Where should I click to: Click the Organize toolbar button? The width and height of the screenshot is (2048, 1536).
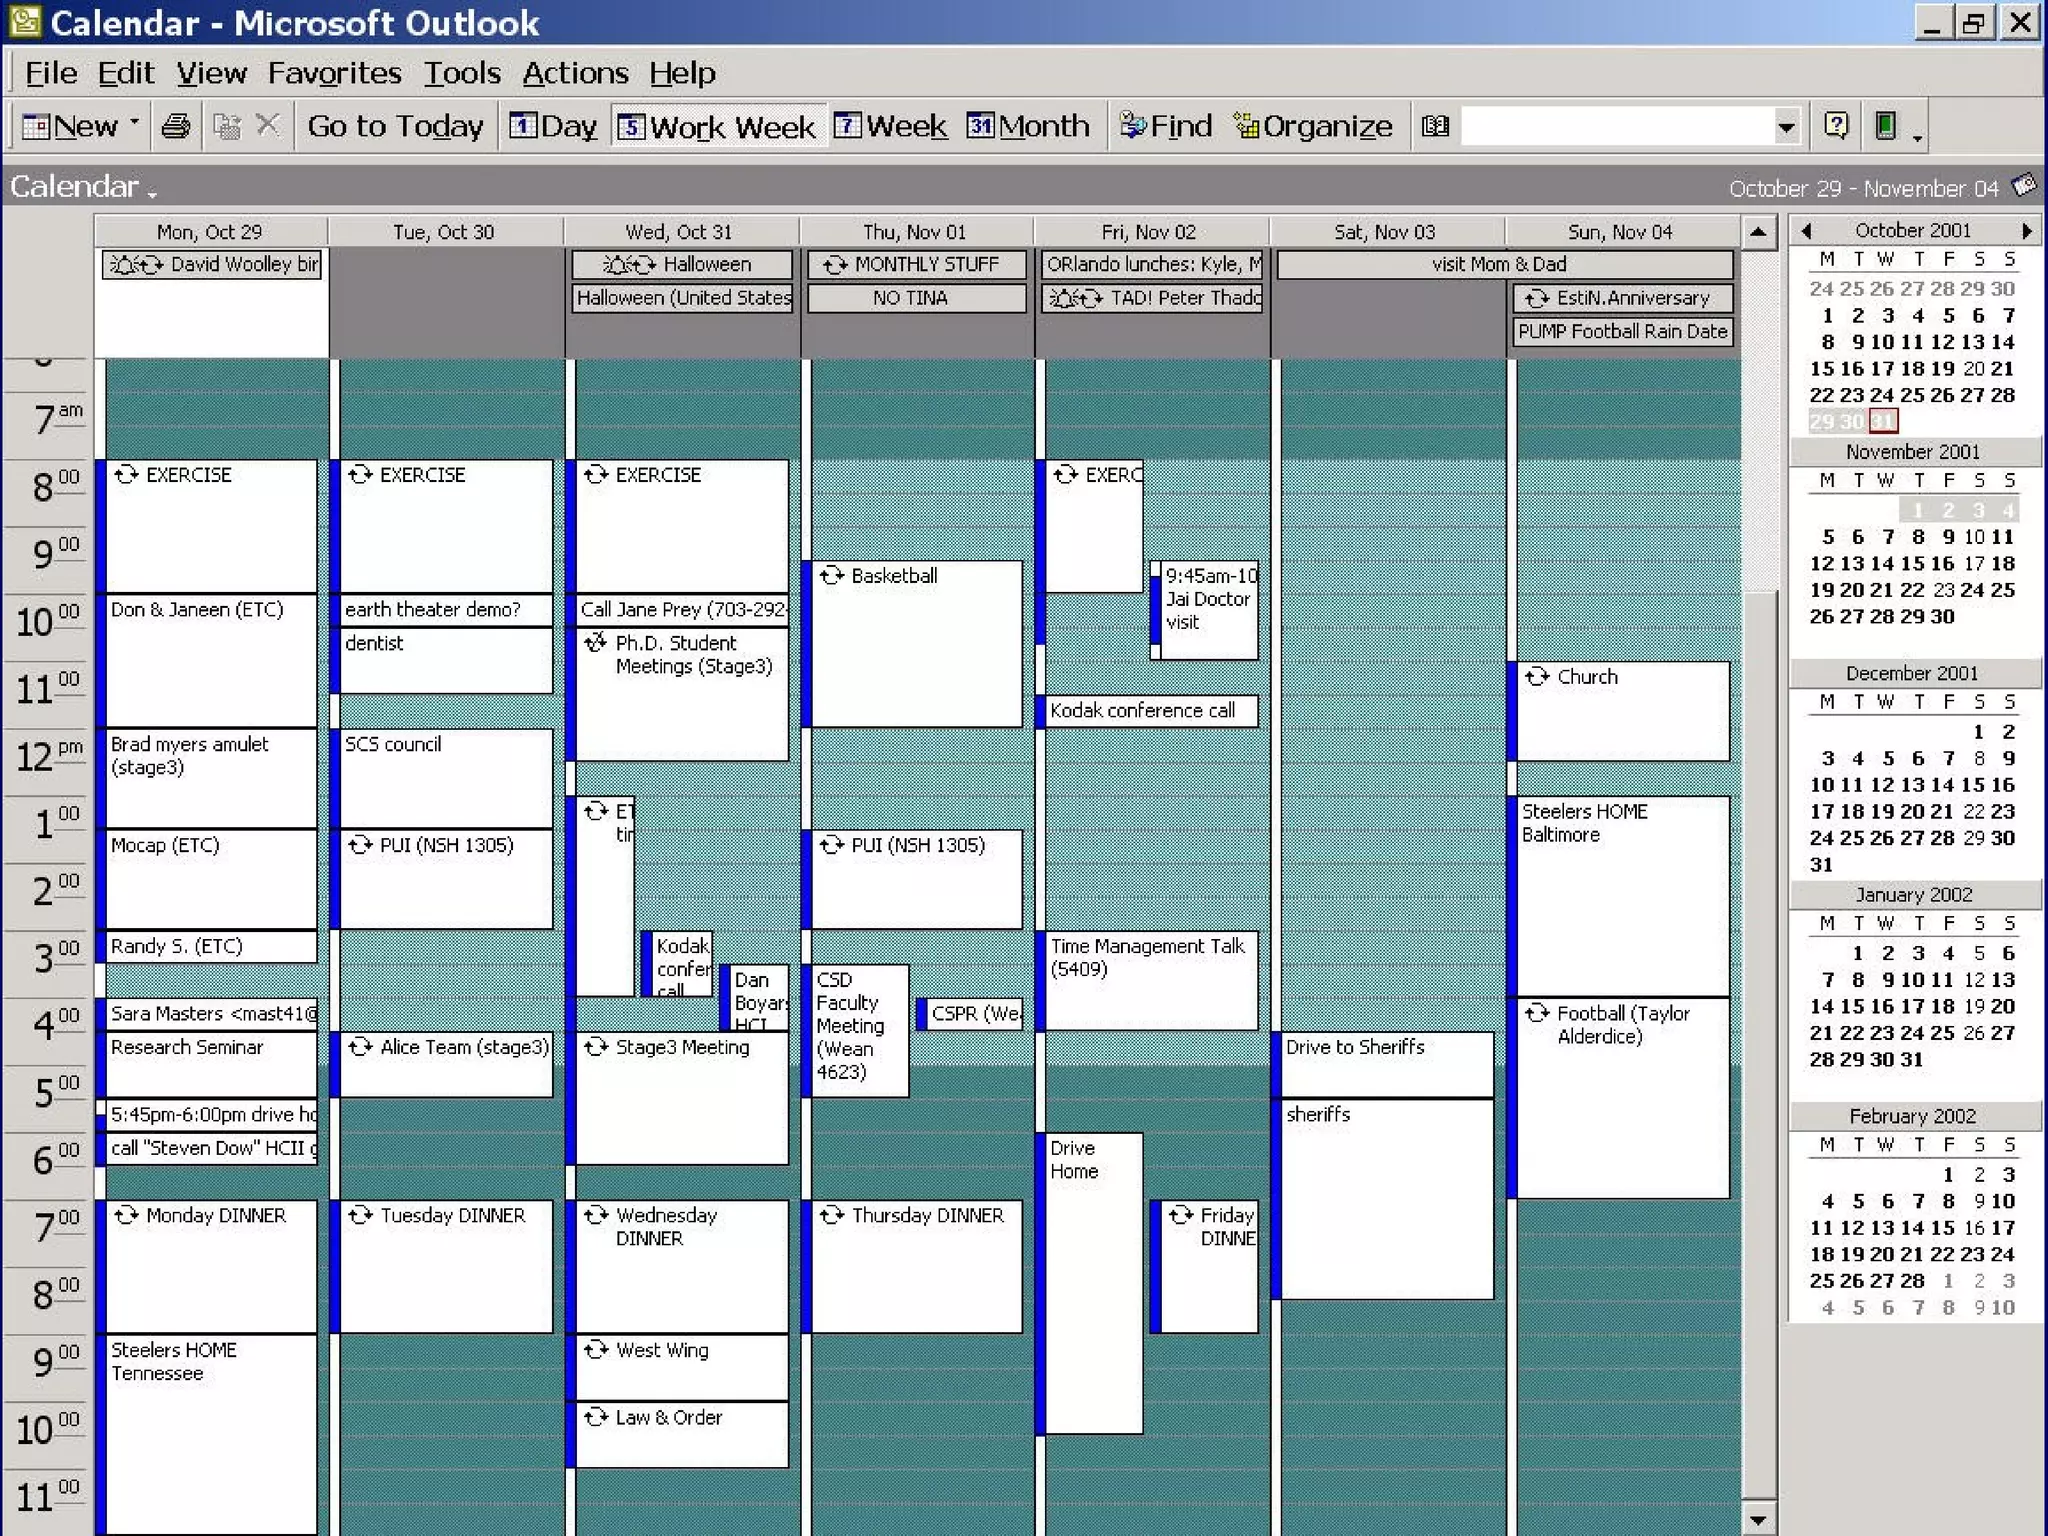click(1313, 126)
